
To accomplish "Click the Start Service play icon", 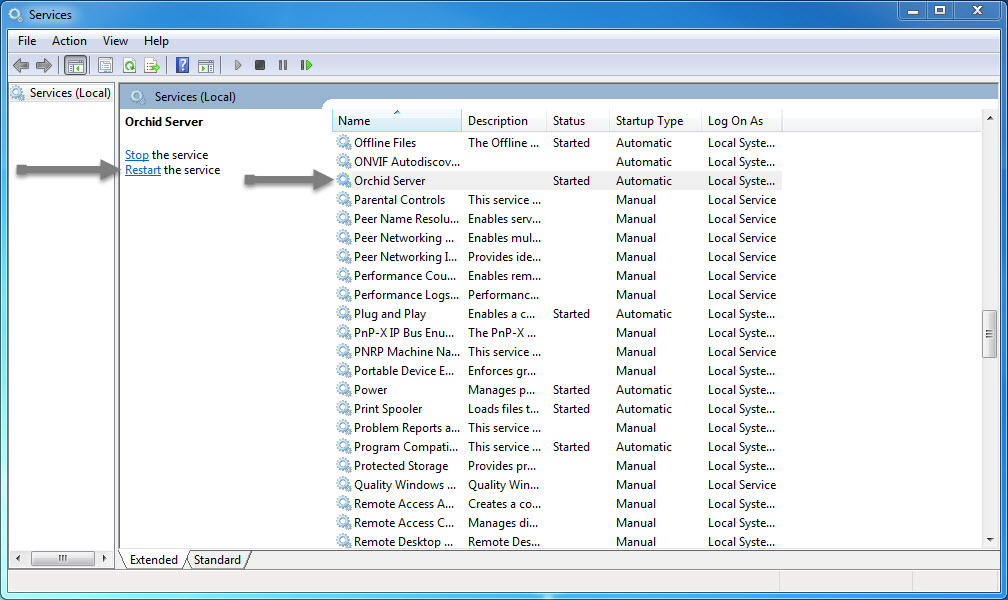I will 238,65.
